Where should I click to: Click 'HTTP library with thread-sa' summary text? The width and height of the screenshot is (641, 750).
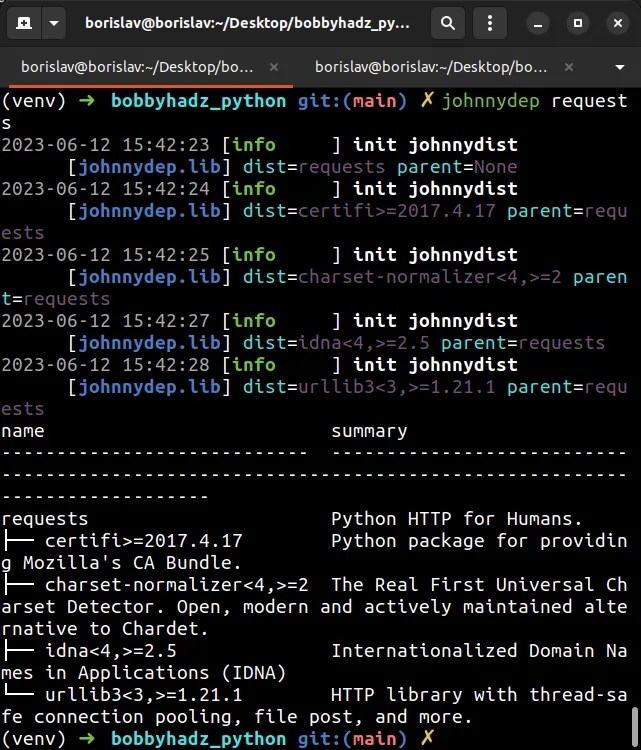click(479, 695)
